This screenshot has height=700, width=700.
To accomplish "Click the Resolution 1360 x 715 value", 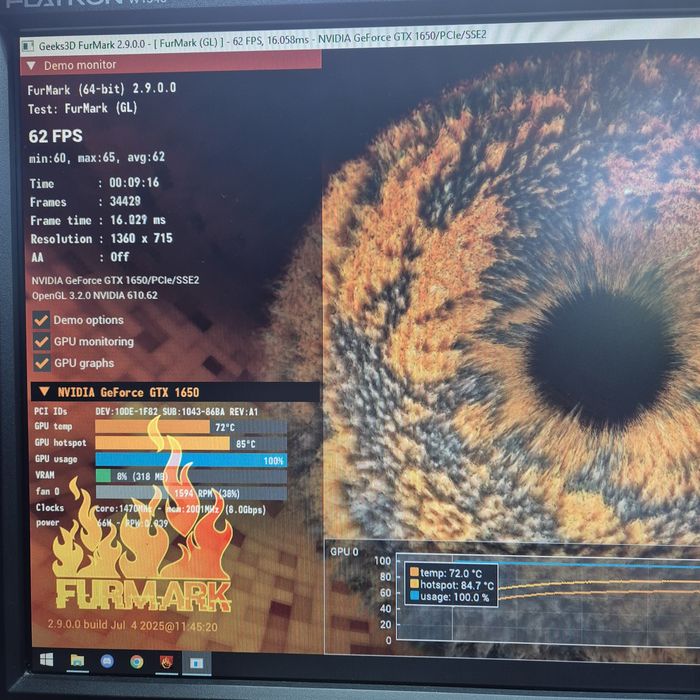I will click(x=142, y=238).
